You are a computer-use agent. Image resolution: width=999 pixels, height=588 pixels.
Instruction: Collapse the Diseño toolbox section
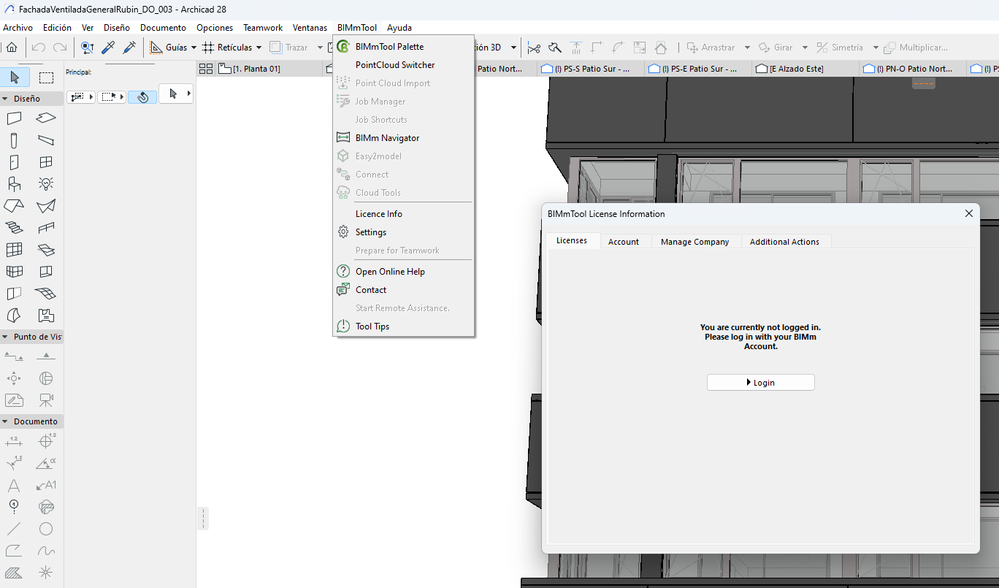[4, 99]
